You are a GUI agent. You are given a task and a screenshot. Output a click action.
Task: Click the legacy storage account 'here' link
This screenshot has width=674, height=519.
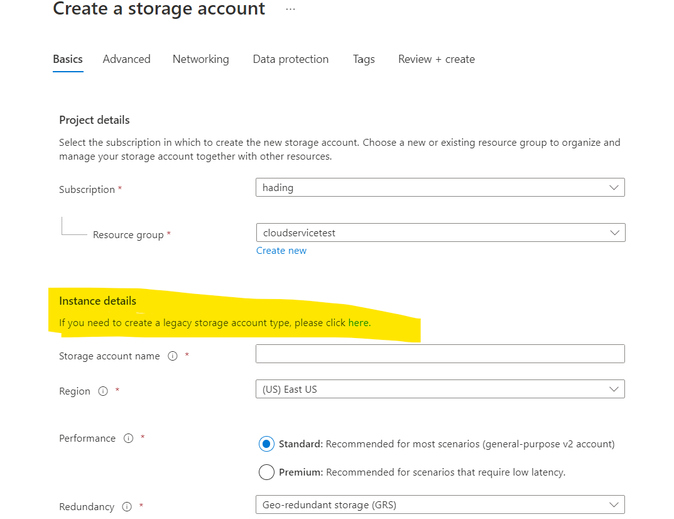click(358, 322)
